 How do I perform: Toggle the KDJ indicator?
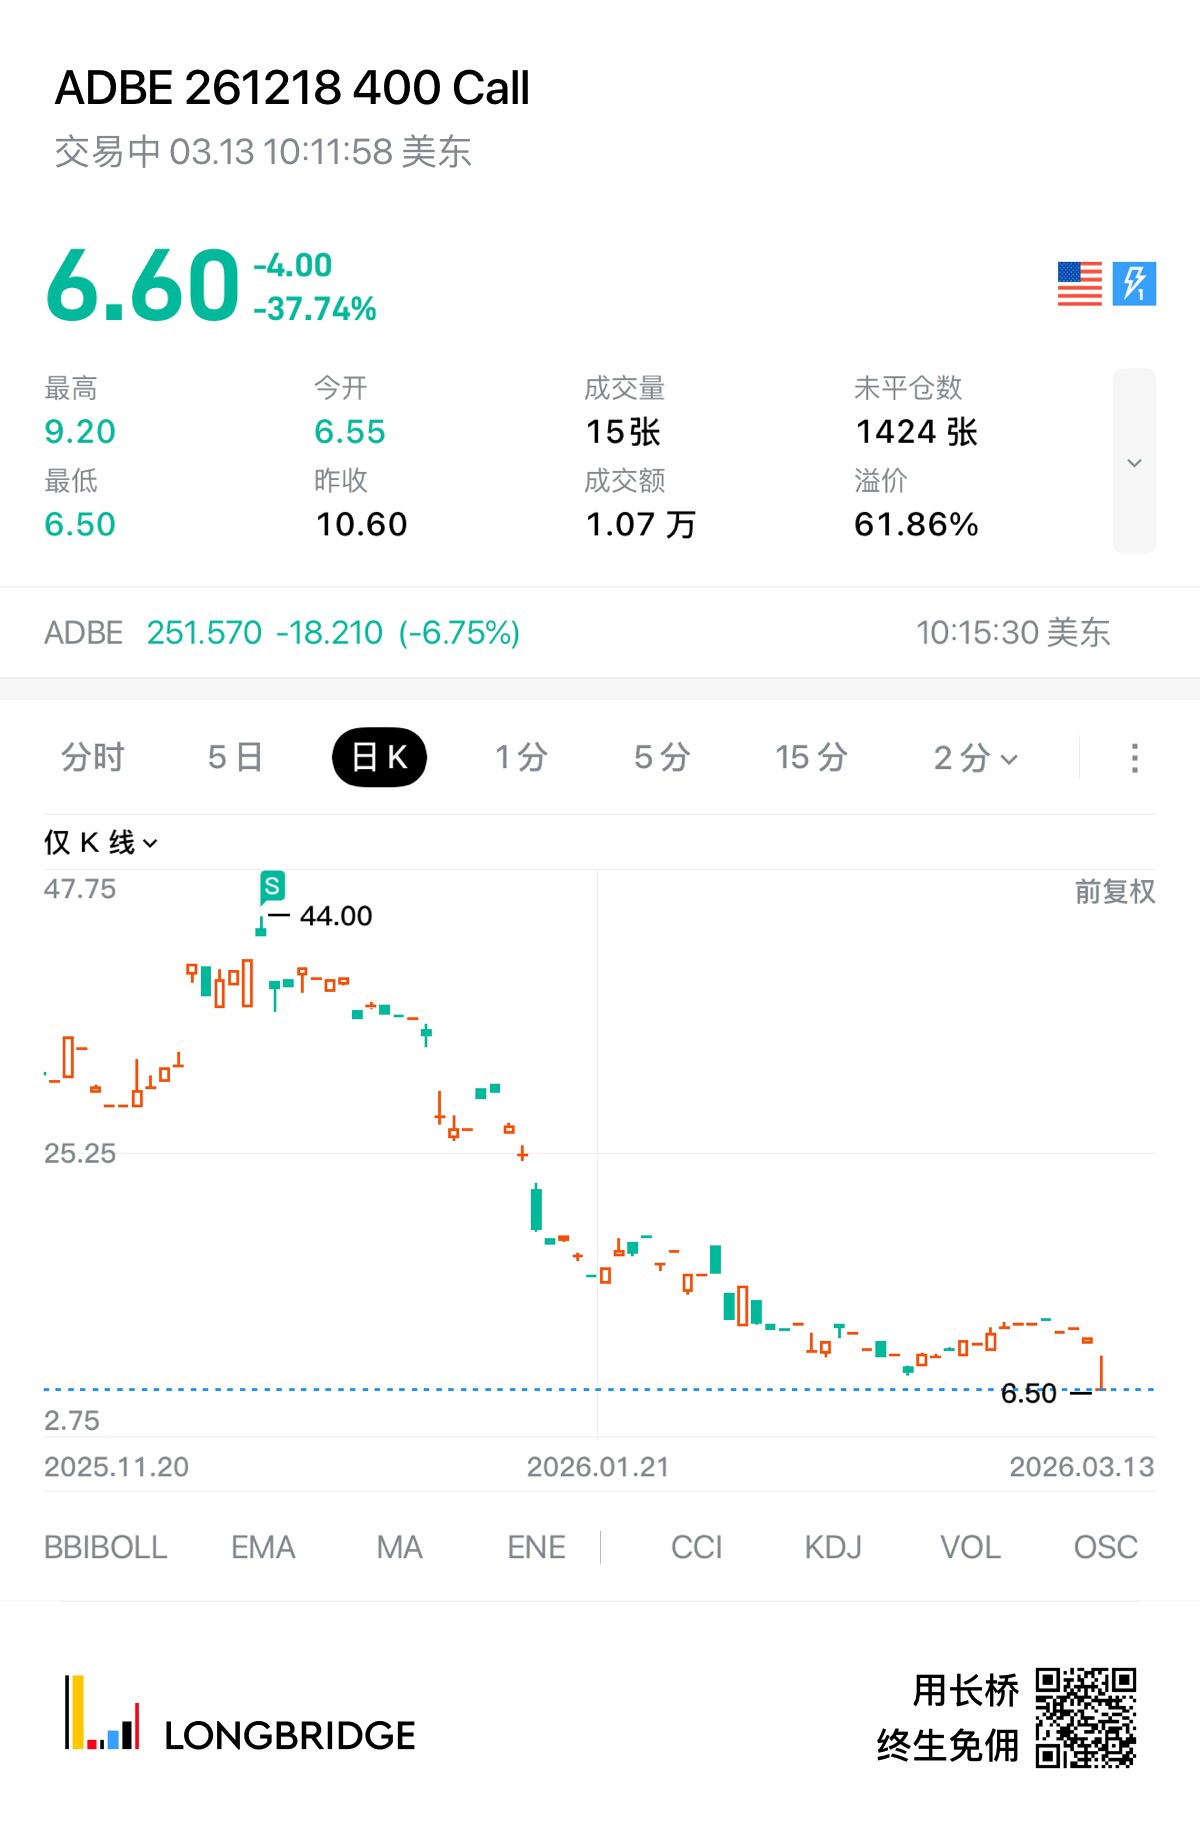pyautogui.click(x=833, y=1547)
